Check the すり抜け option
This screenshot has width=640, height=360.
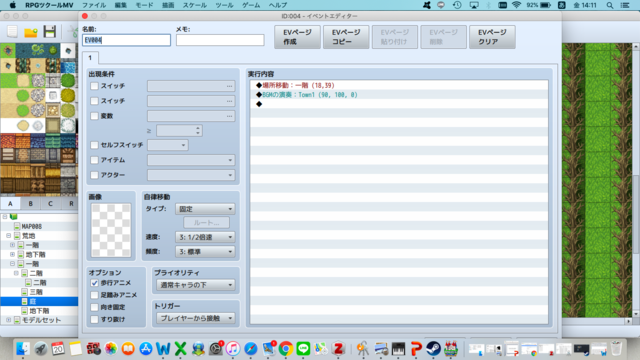point(94,320)
